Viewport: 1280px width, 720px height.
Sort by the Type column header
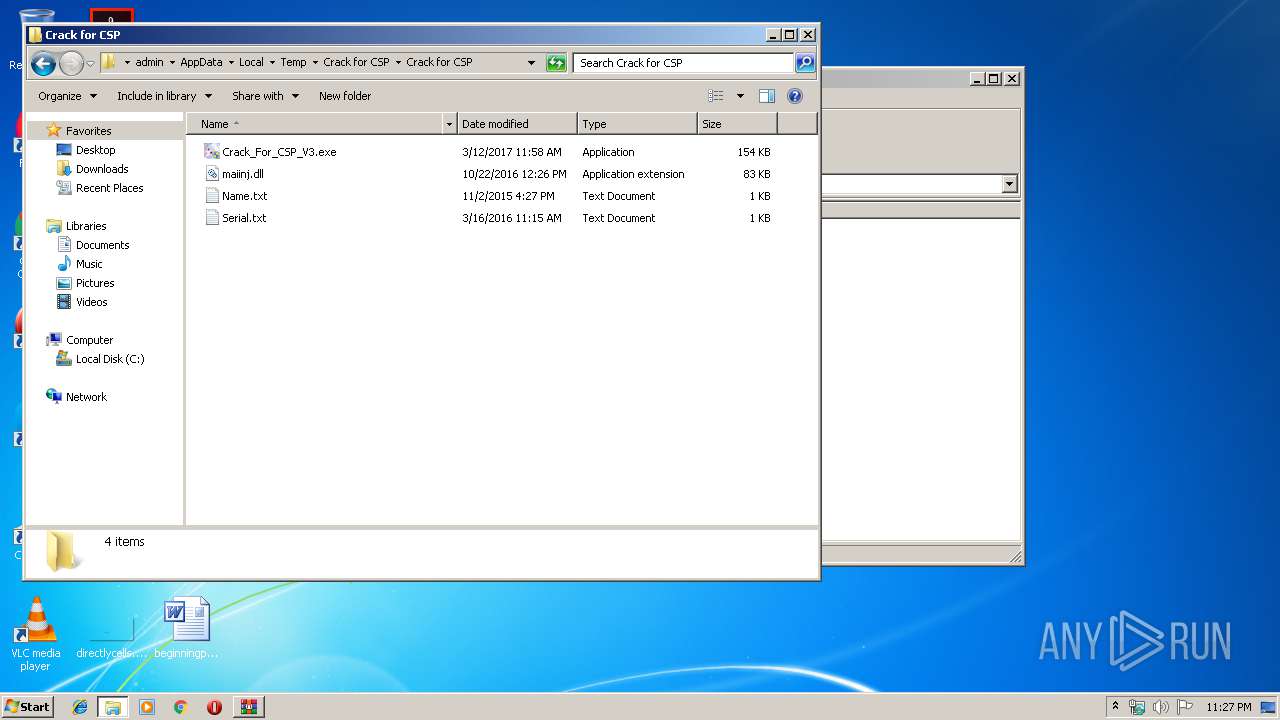point(637,124)
